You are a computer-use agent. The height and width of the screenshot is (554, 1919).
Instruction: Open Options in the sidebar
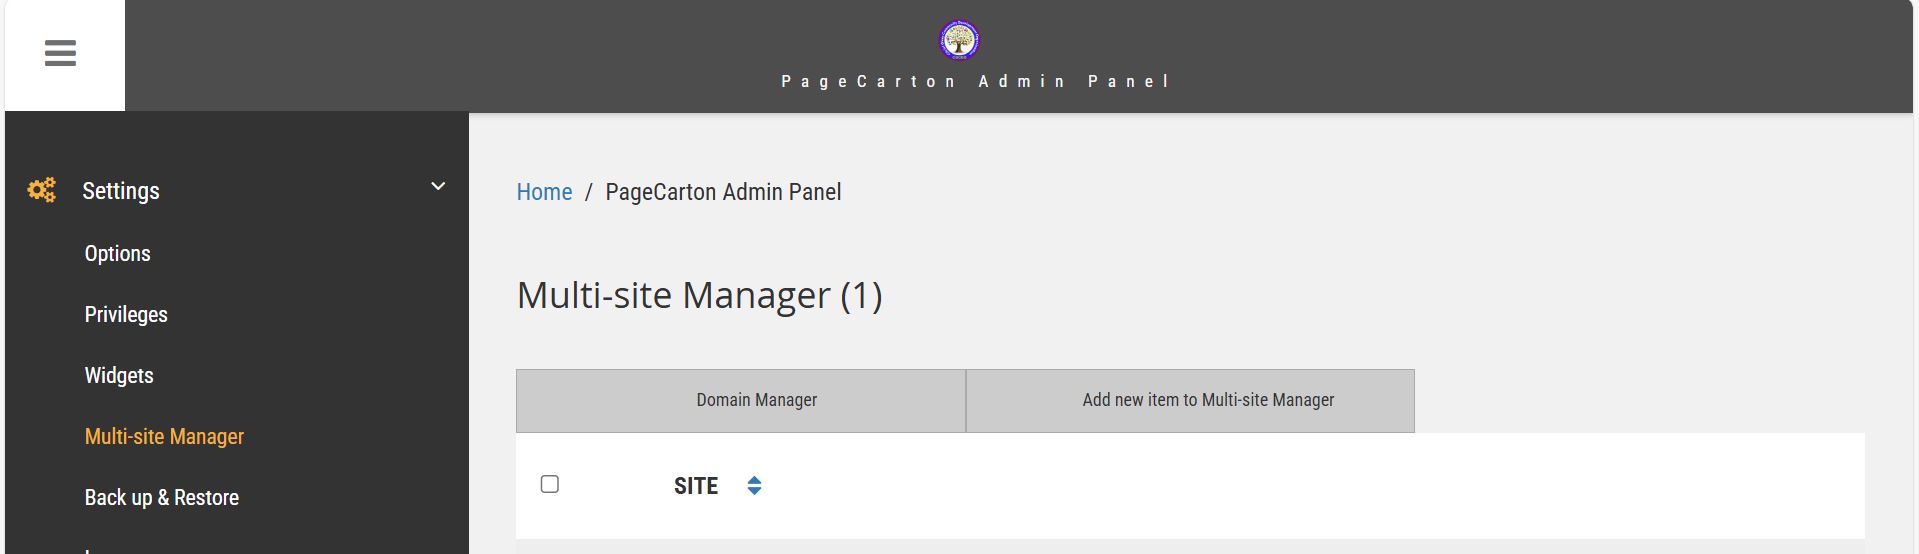[x=117, y=254]
